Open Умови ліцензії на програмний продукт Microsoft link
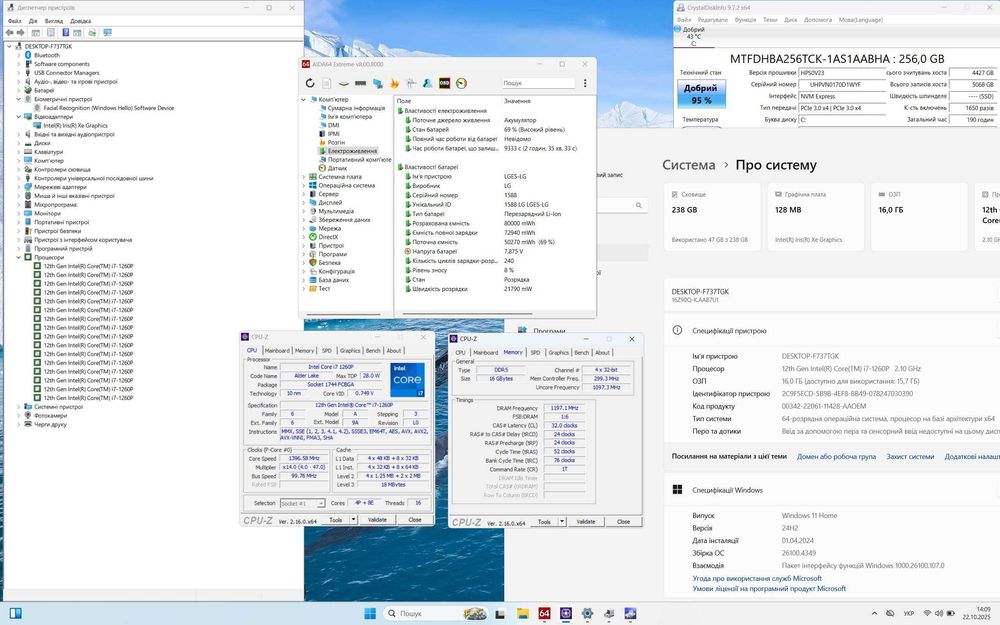 (x=769, y=589)
